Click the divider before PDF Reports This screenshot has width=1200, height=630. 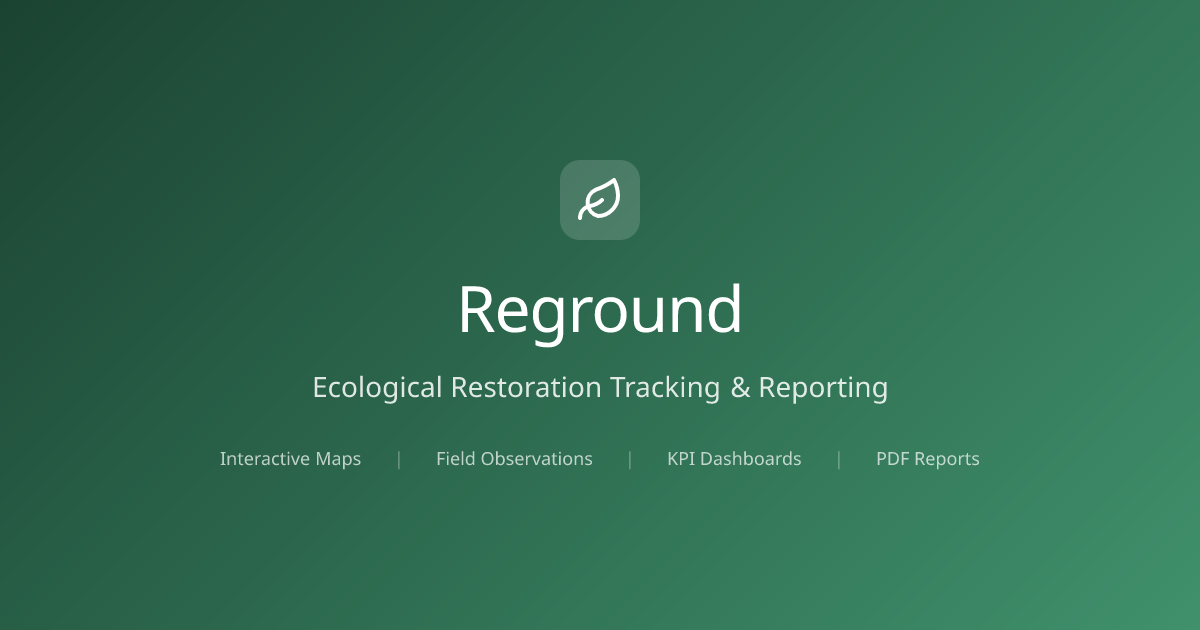[x=839, y=459]
